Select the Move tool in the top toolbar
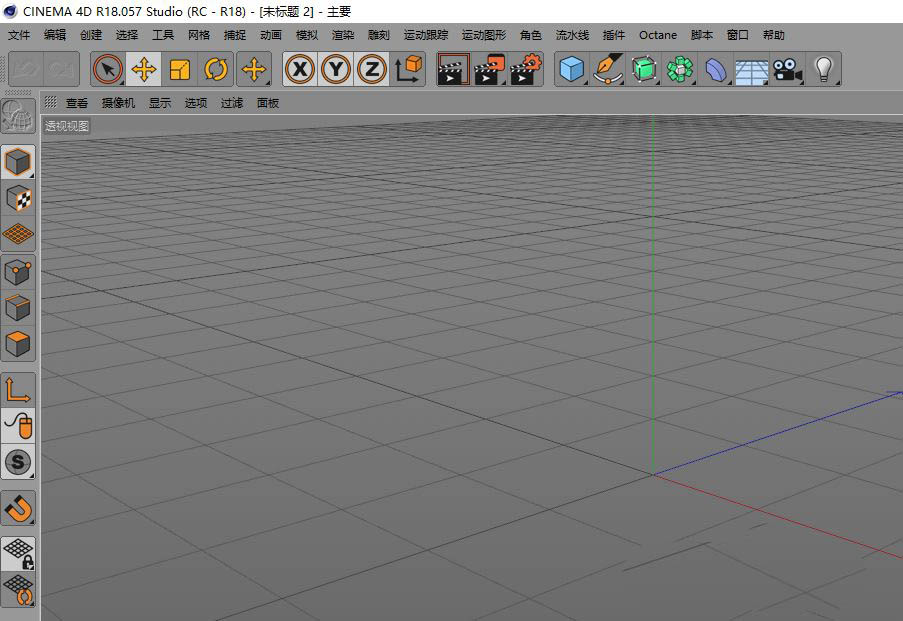Screen dimensions: 903x621 (x=144, y=70)
